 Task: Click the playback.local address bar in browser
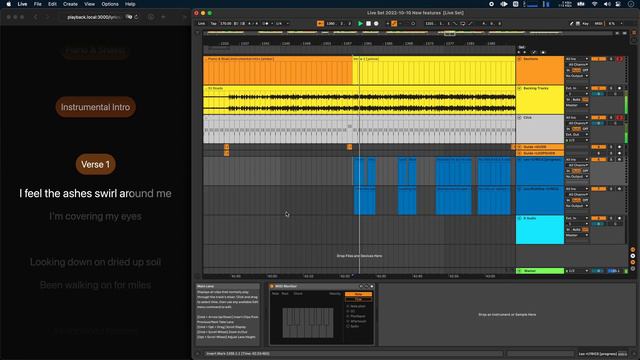(x=94, y=17)
